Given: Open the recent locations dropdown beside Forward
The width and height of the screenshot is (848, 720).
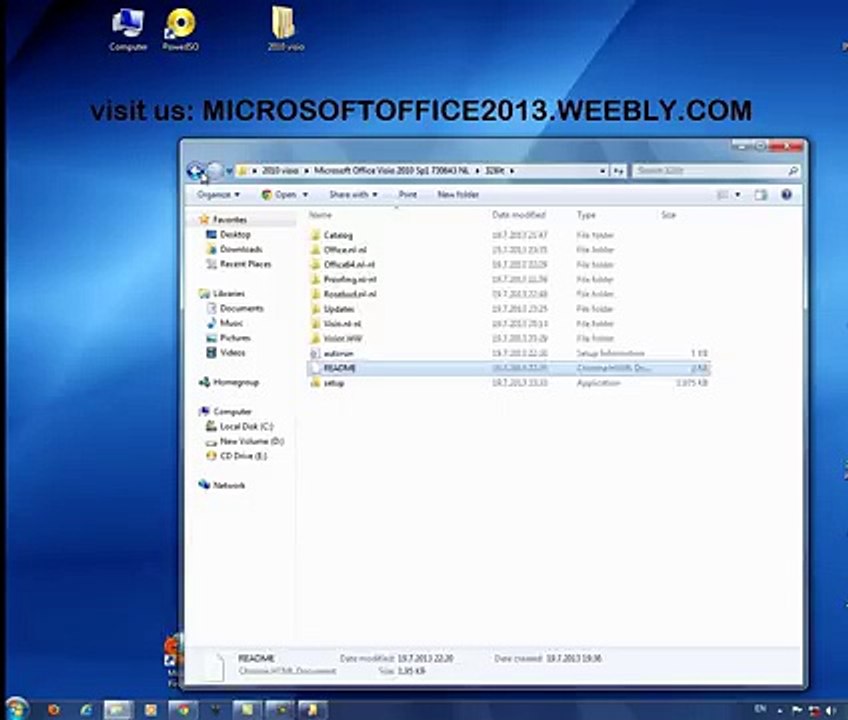Looking at the screenshot, I should pos(229,171).
